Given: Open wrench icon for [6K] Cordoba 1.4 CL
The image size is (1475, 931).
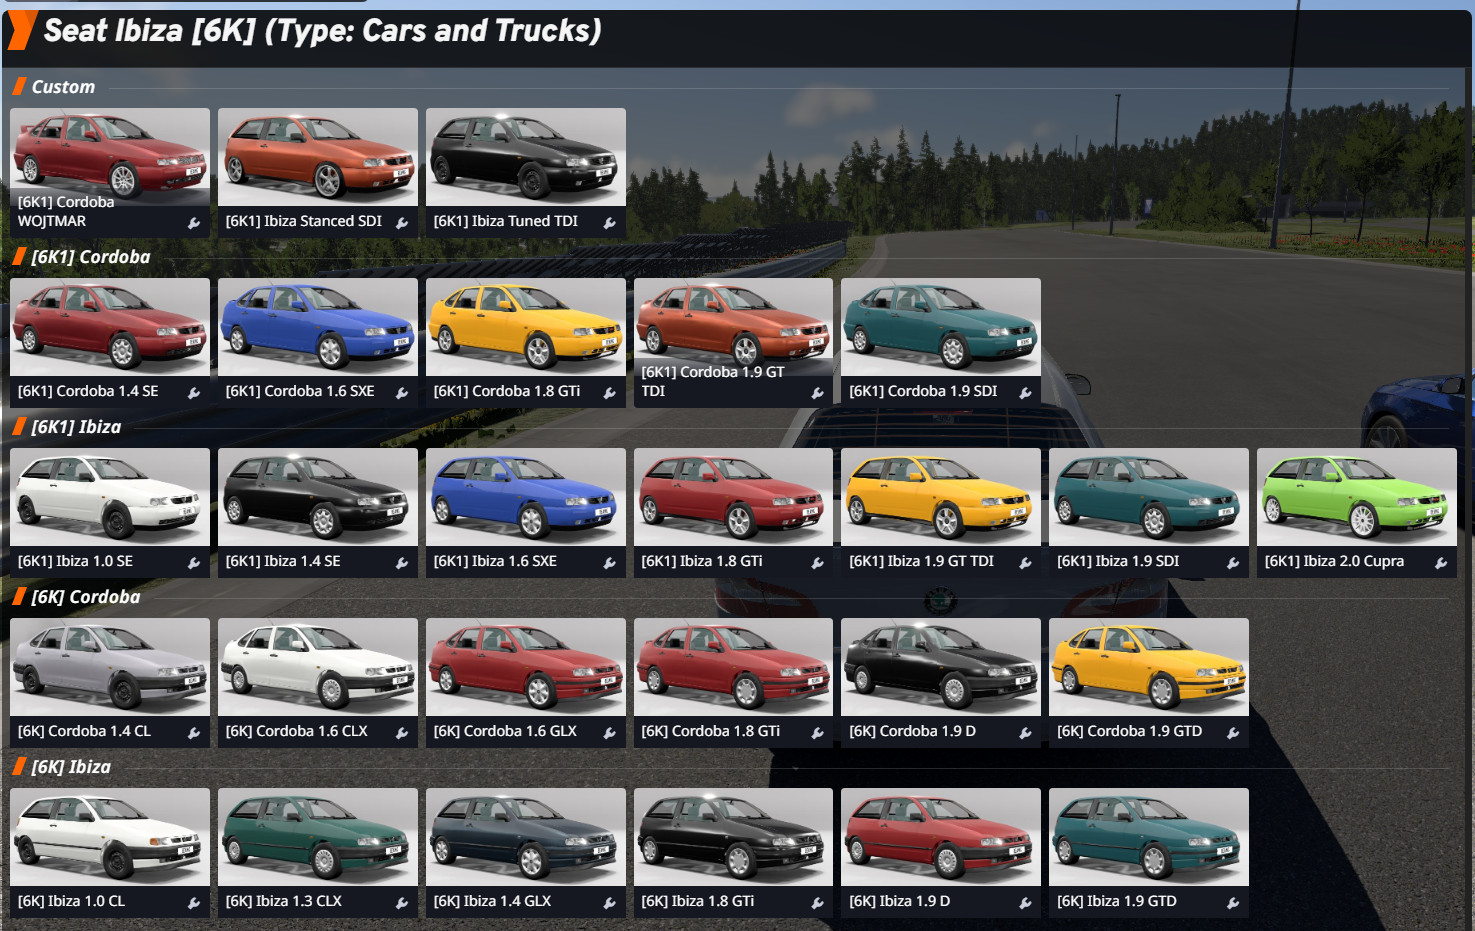Looking at the screenshot, I should tap(194, 733).
